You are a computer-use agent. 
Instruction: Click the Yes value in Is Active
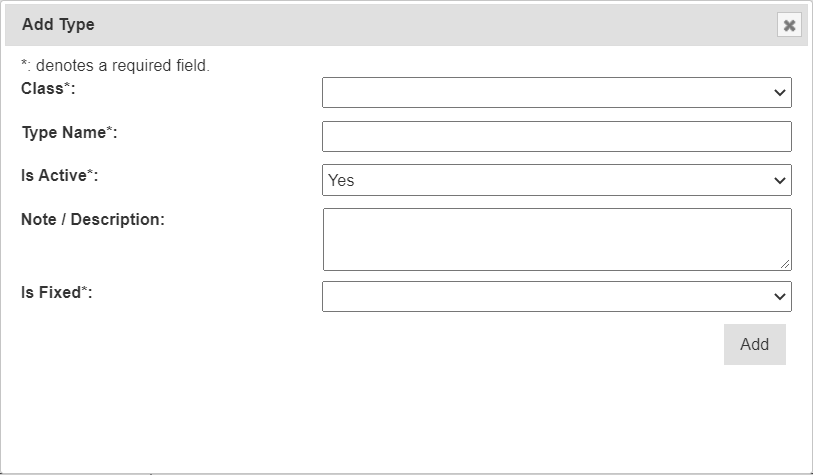click(341, 181)
